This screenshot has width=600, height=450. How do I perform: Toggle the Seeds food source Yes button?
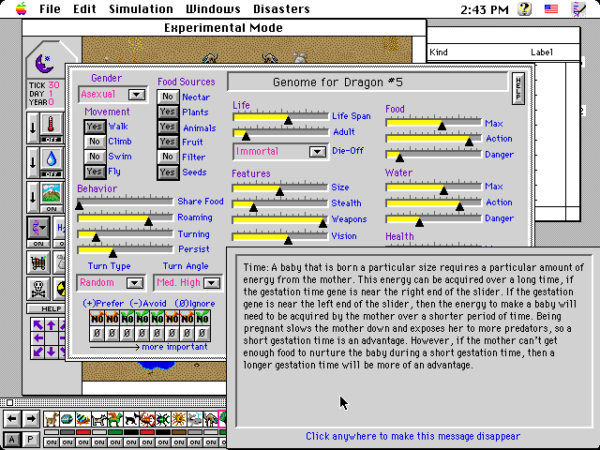point(168,172)
